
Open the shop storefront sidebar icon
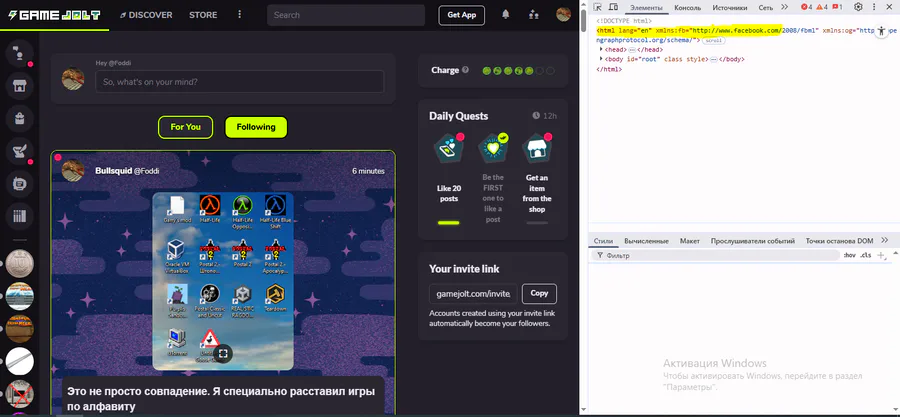tap(20, 86)
